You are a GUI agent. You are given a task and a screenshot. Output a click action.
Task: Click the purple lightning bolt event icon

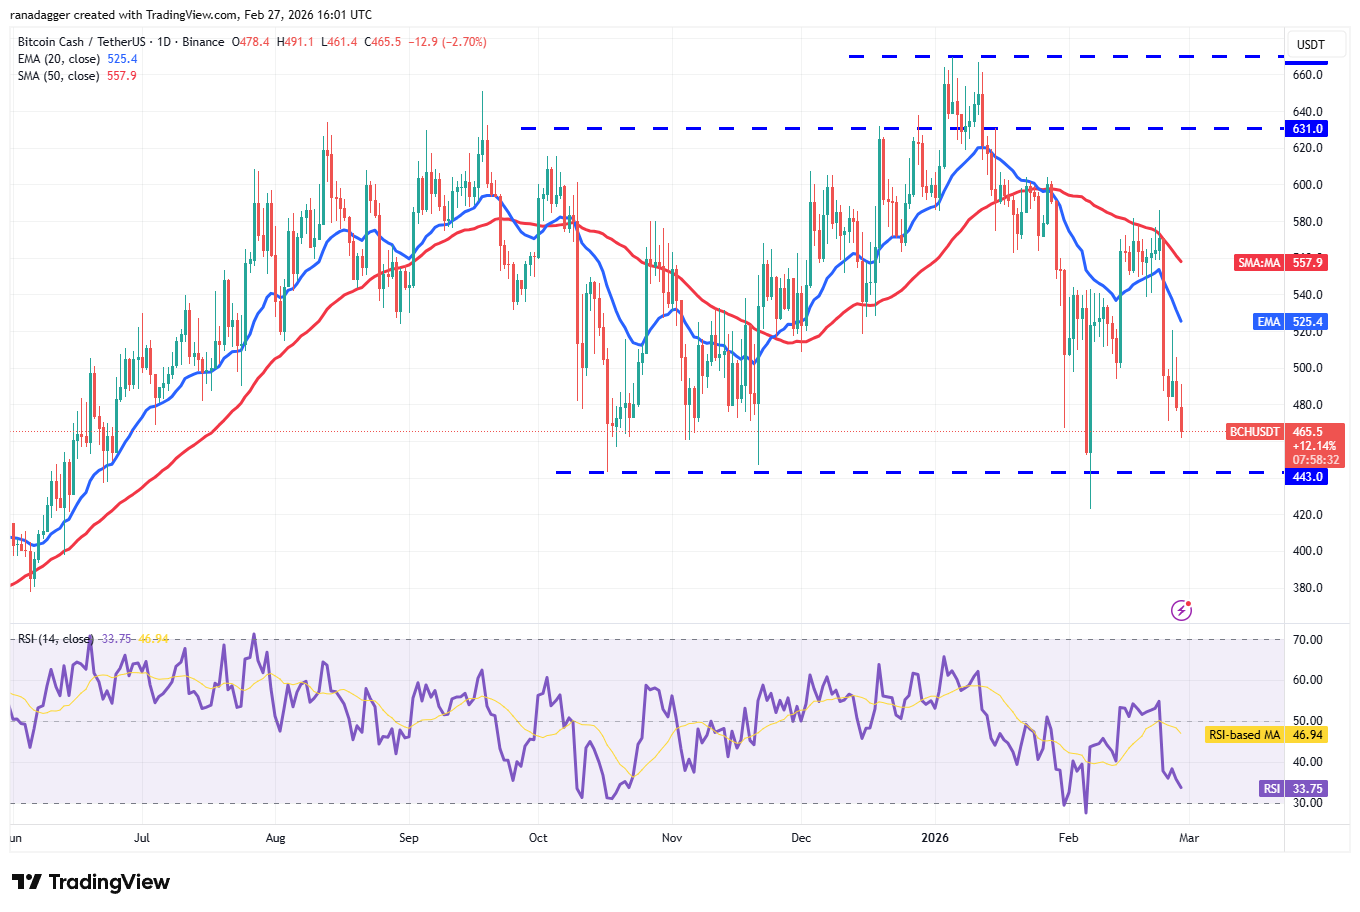click(1181, 610)
